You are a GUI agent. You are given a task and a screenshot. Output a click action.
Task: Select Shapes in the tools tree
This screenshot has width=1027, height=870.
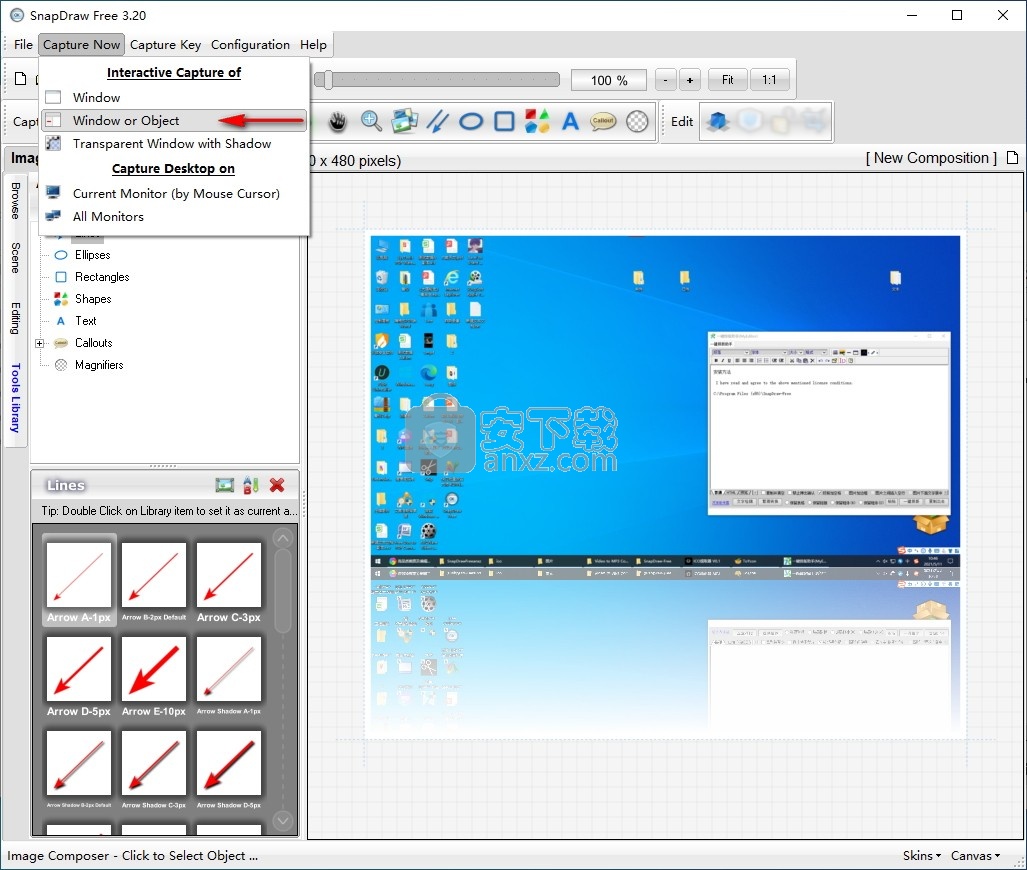pyautogui.click(x=93, y=299)
